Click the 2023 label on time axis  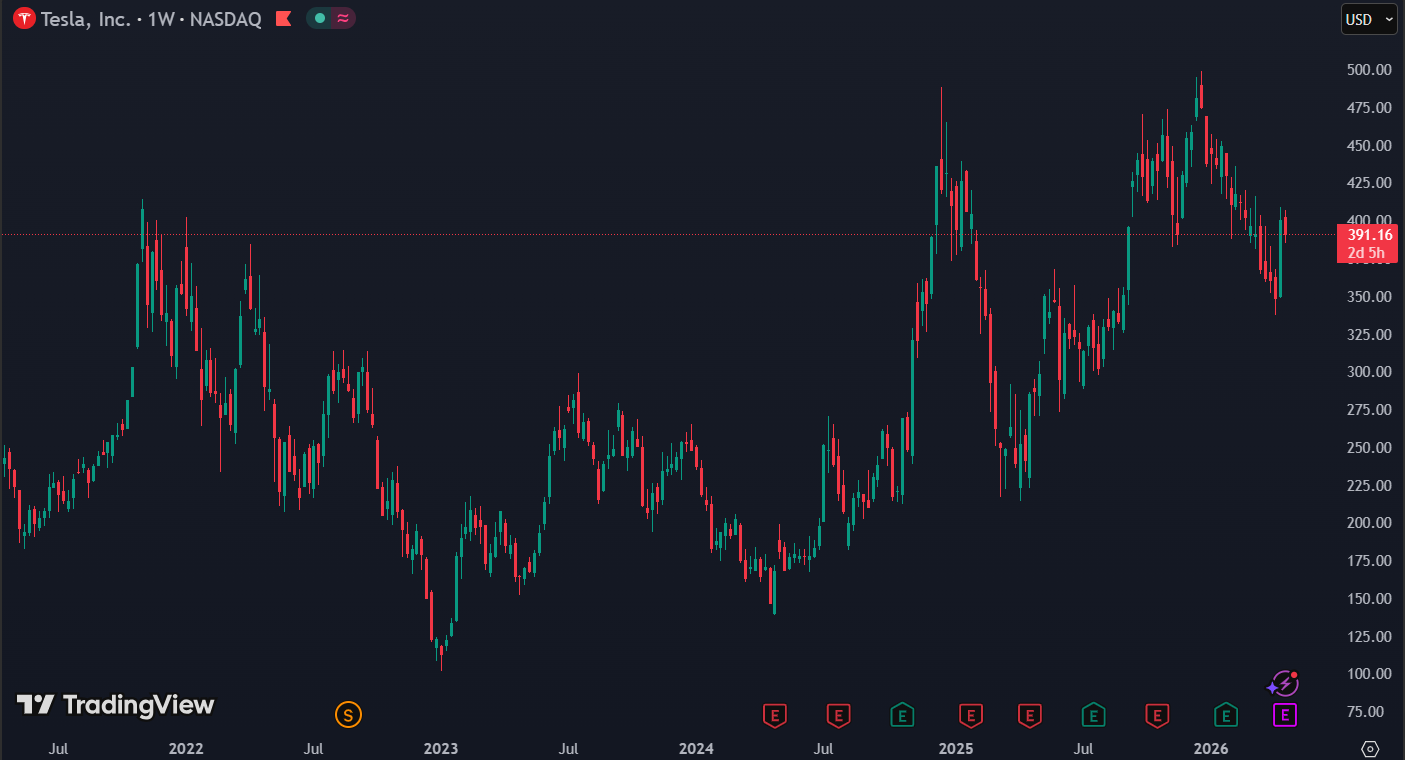(x=441, y=748)
